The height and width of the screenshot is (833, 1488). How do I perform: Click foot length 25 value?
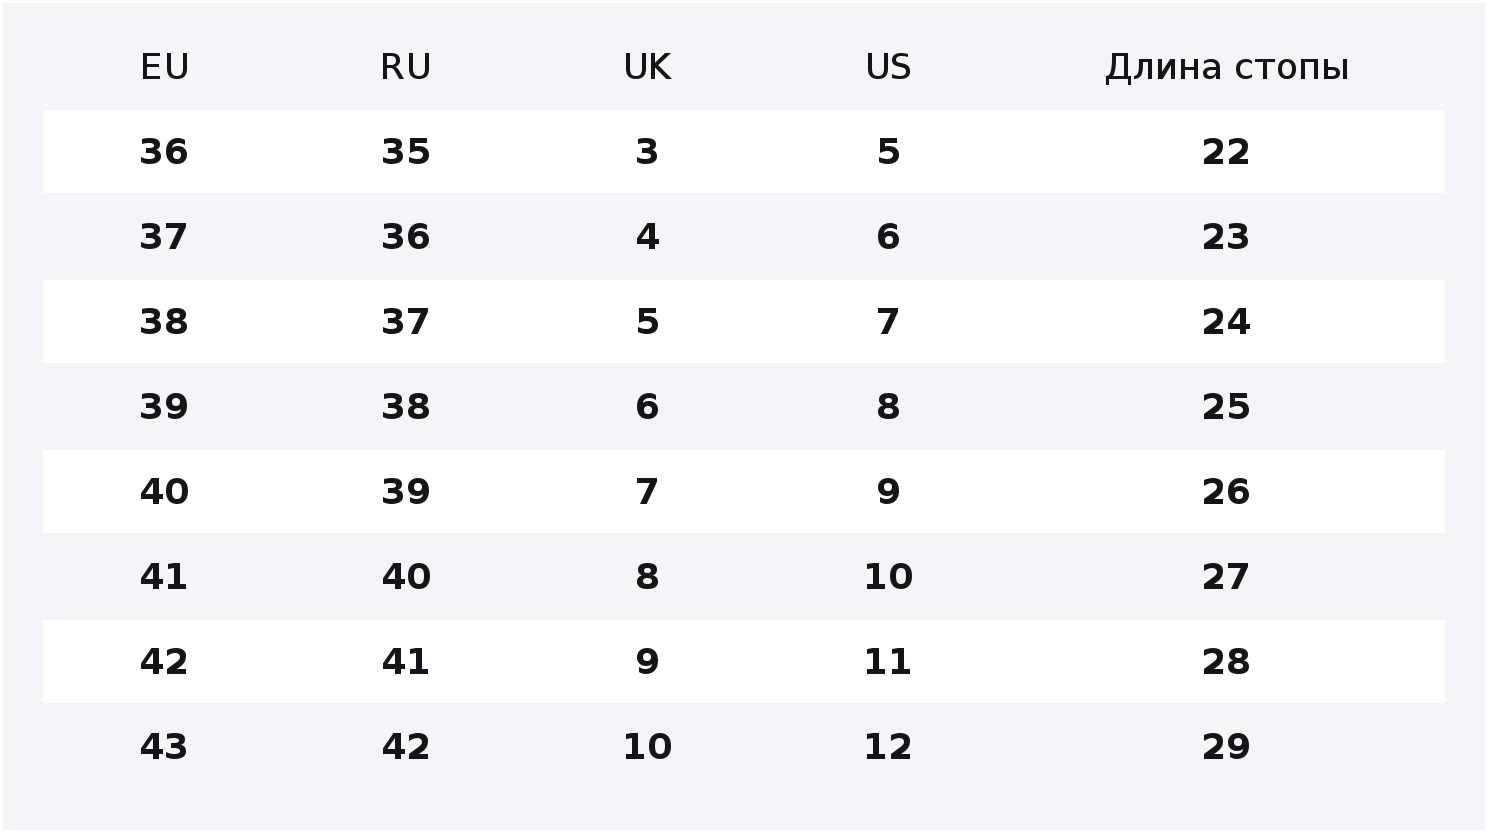coord(1226,407)
